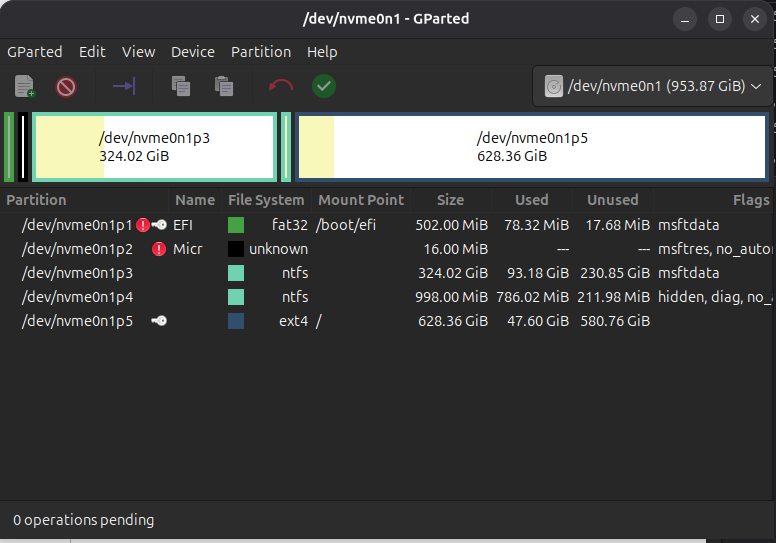Click the Undo last operation icon
776x543 pixels.
281,87
